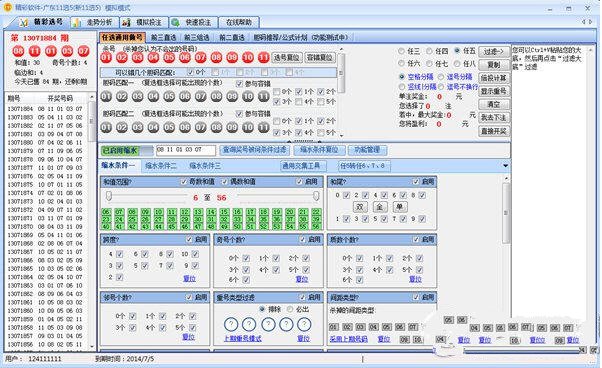This screenshot has width=602, height=368.
Task: Click history list scroll-down arrow
Action: click(91, 346)
